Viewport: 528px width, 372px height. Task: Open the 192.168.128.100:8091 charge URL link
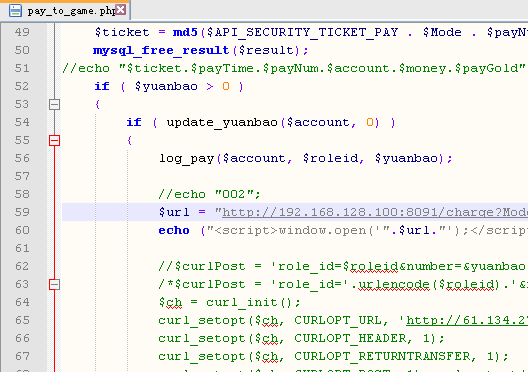pyautogui.click(x=375, y=212)
